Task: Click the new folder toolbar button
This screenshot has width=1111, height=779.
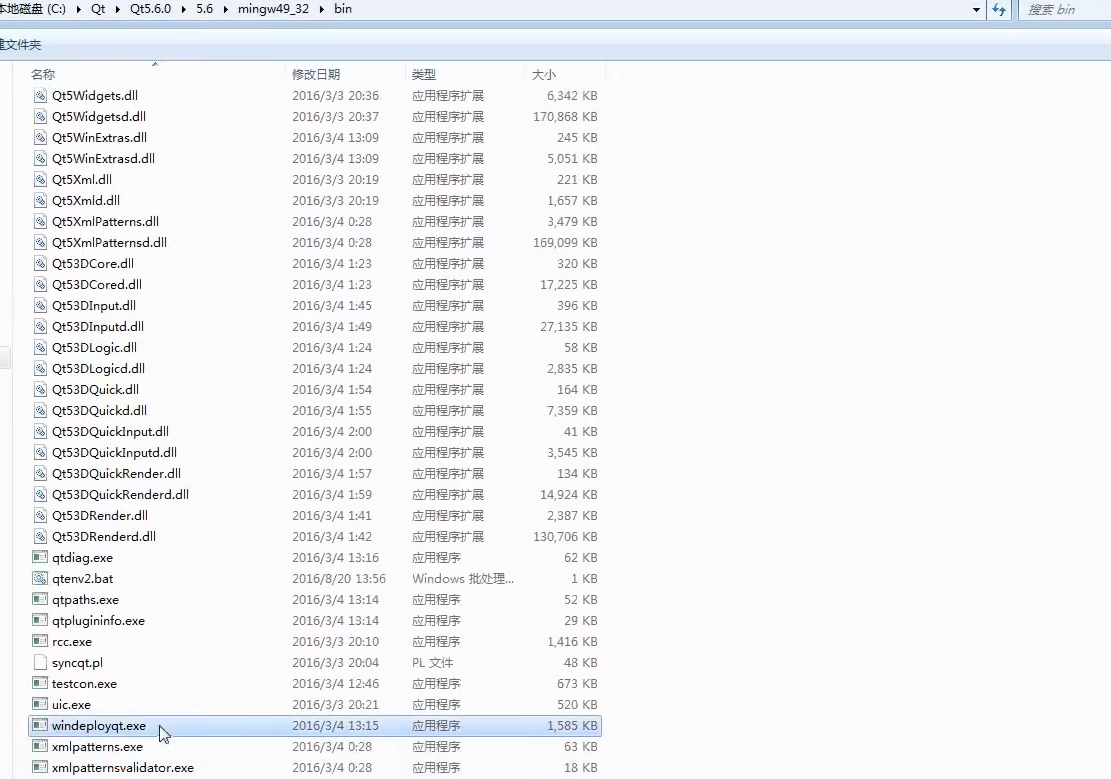Action: 21,45
